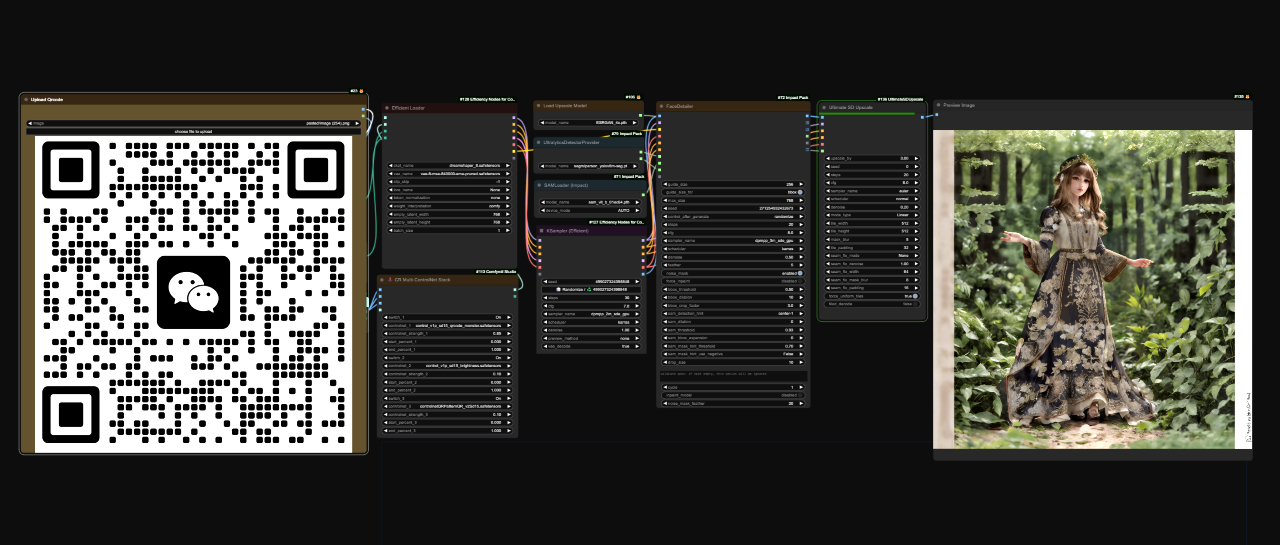Increase cycle arrow in FaceDetailer
Screen dimensions: 1280x545
pos(800,387)
